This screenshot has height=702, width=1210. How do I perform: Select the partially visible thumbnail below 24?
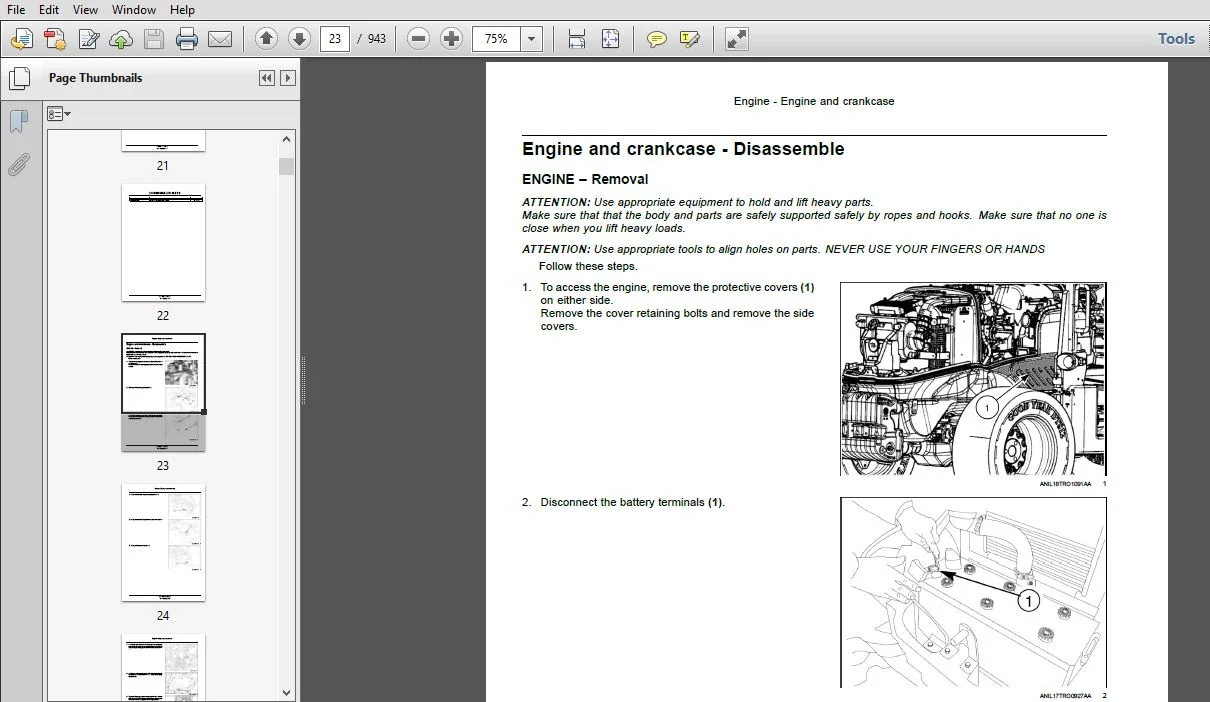click(x=163, y=667)
